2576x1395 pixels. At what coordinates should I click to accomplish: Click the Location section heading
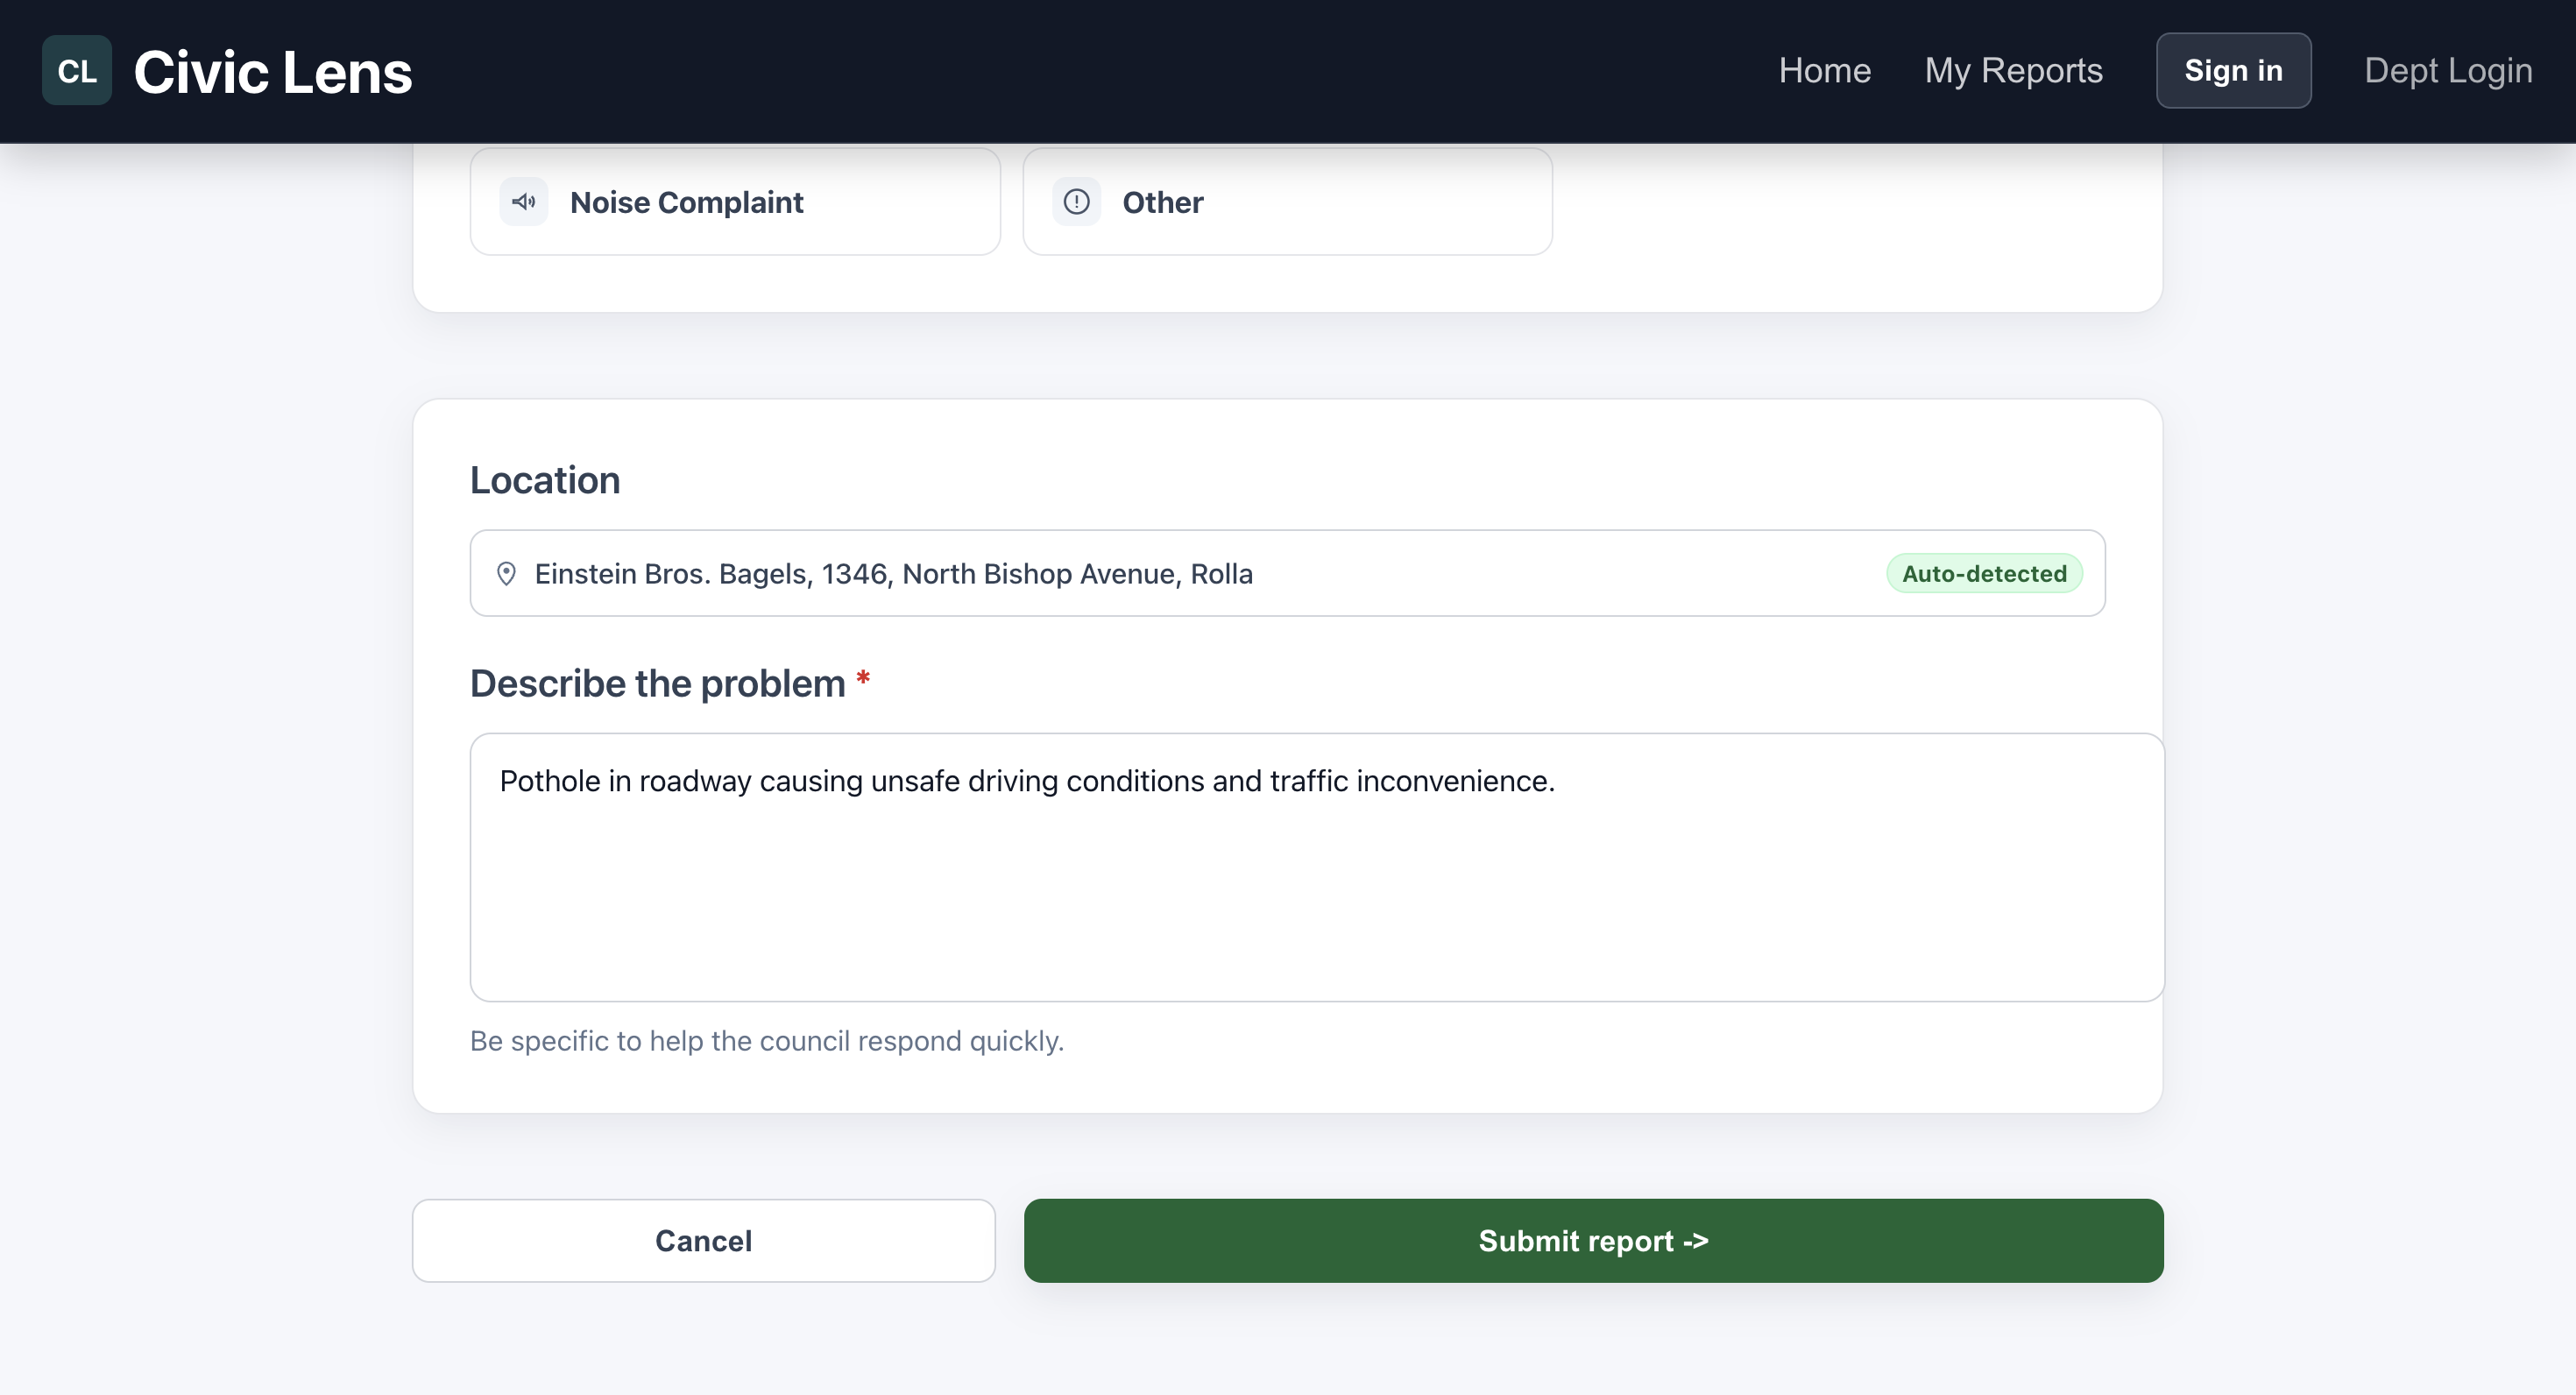coord(545,481)
